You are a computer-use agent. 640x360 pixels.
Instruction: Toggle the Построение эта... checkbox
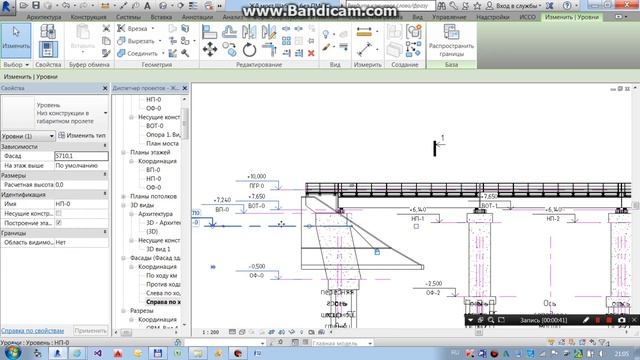tap(58, 222)
